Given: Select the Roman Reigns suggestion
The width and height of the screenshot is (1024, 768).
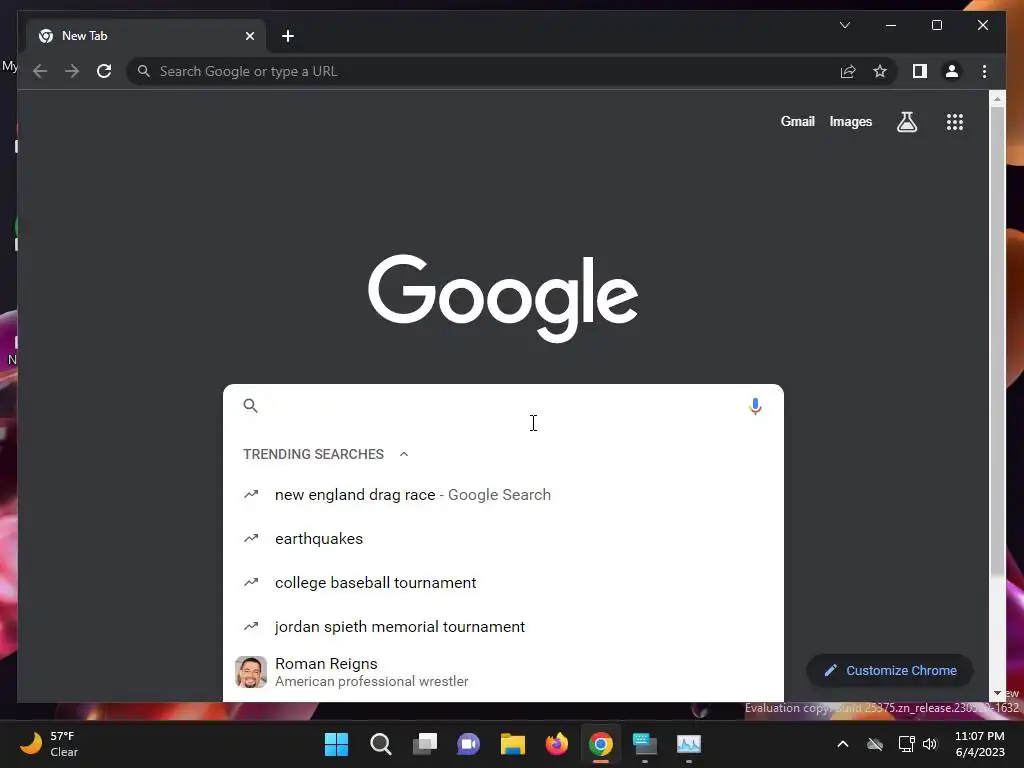Looking at the screenshot, I should [503, 672].
